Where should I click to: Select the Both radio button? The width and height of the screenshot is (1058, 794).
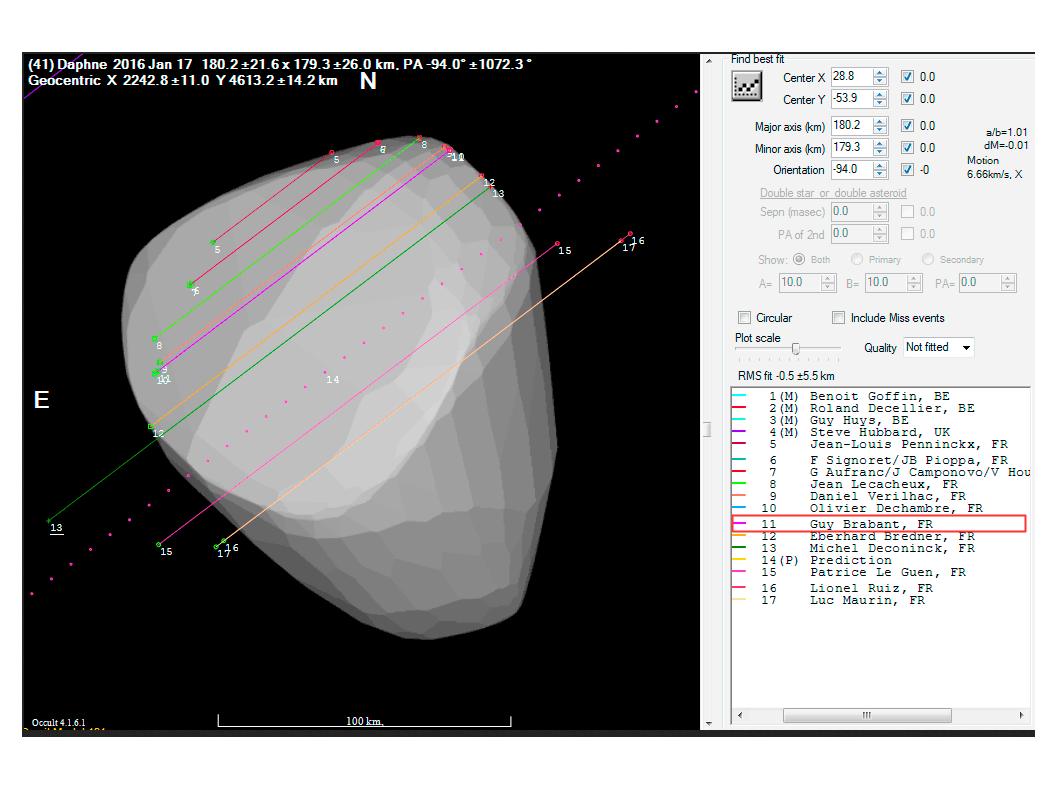[x=799, y=260]
